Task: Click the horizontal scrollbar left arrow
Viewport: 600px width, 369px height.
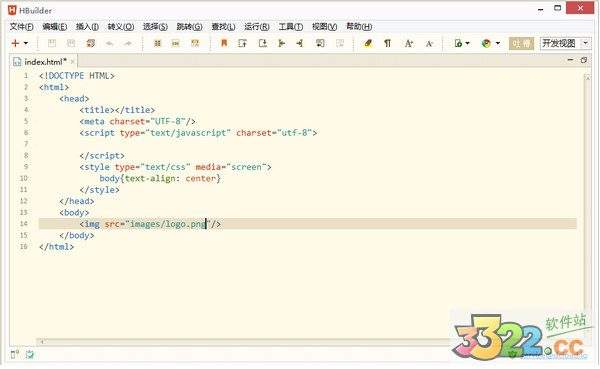Action: pos(42,342)
